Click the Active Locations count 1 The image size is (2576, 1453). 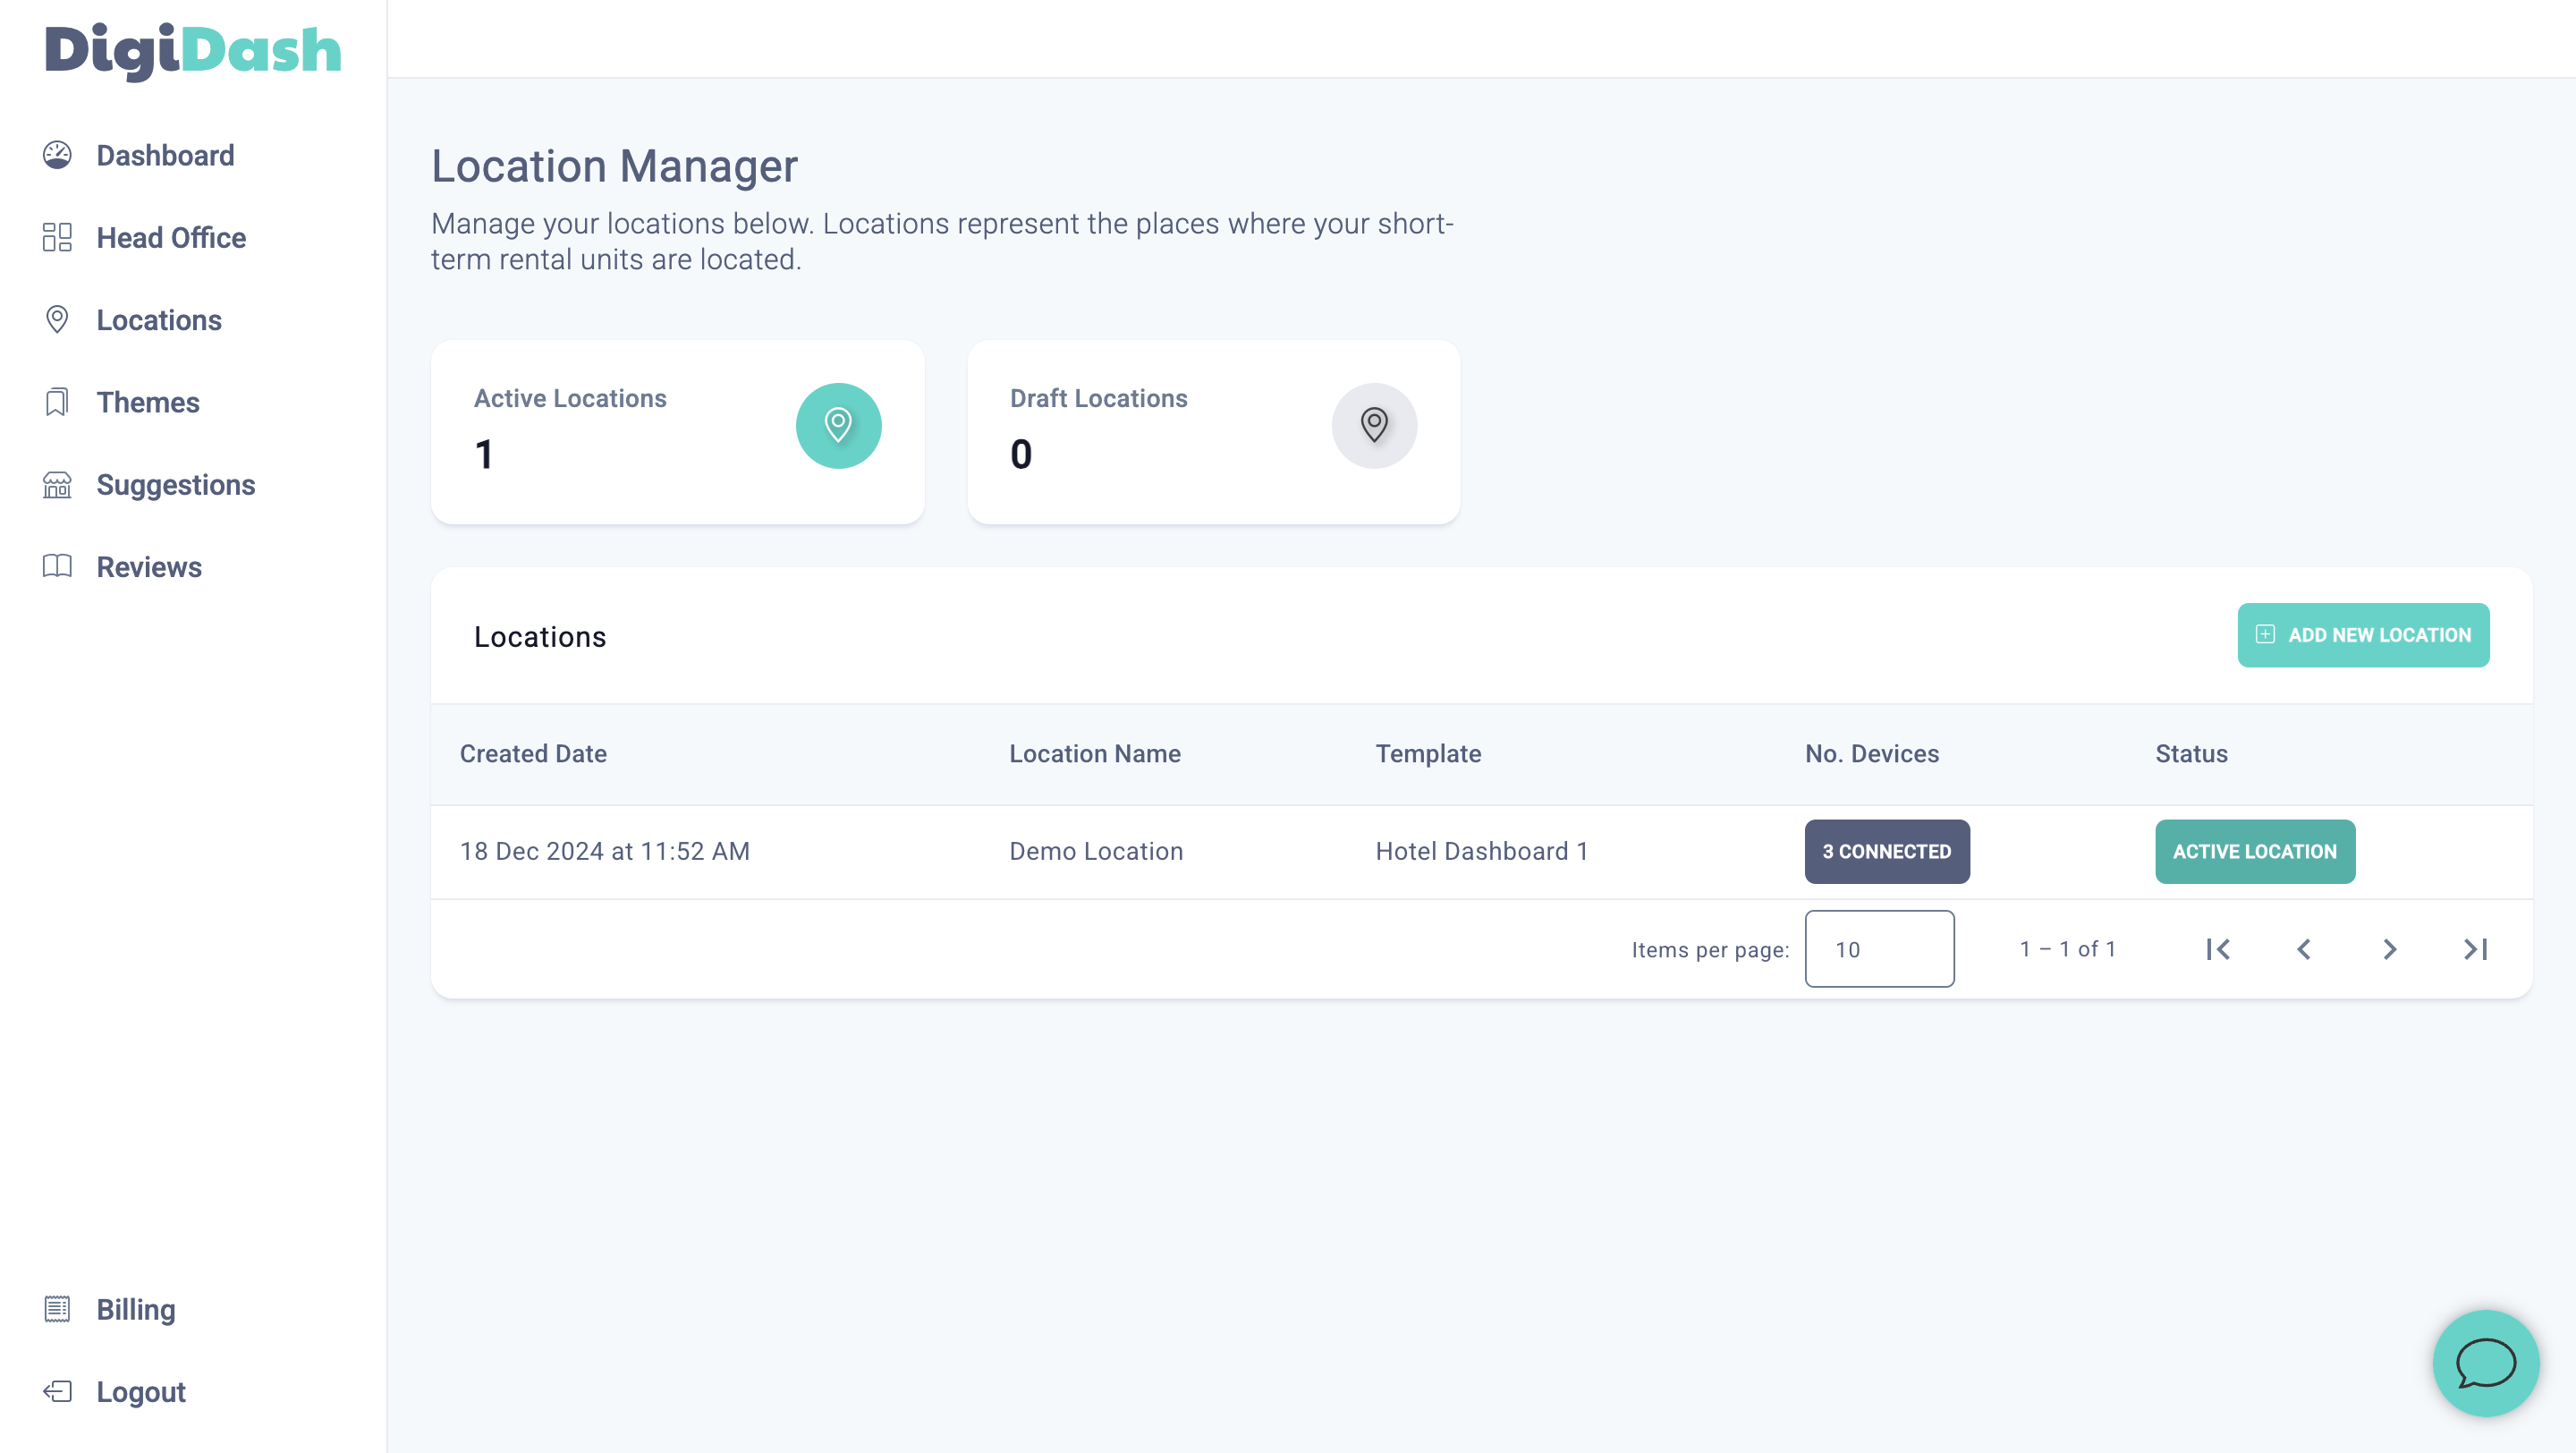[x=484, y=454]
